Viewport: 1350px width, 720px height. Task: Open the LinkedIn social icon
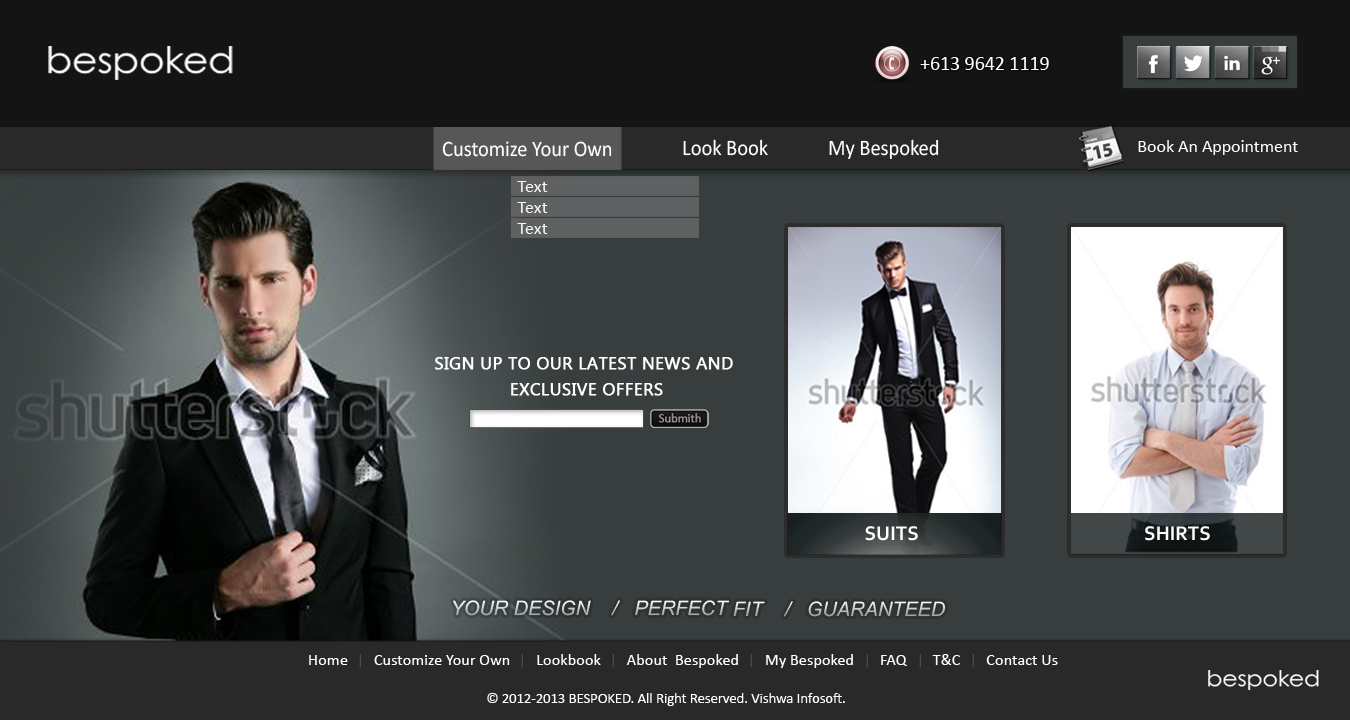[1231, 63]
